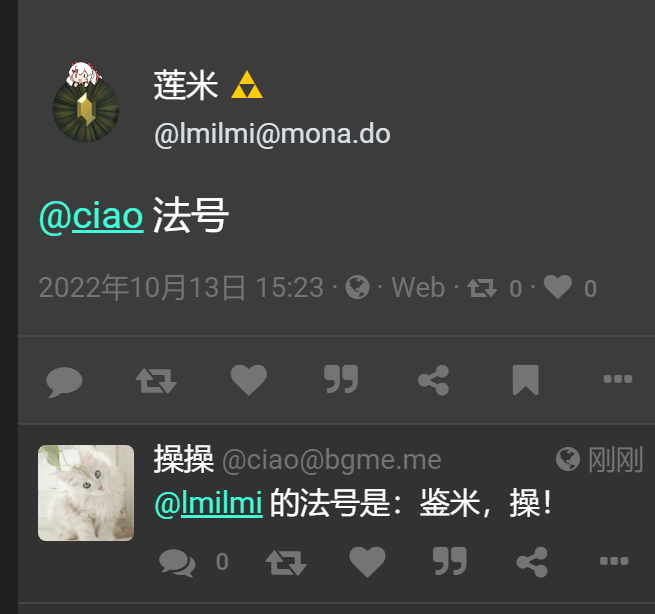Quote the reply from 操操
The image size is (655, 614).
coord(449,561)
